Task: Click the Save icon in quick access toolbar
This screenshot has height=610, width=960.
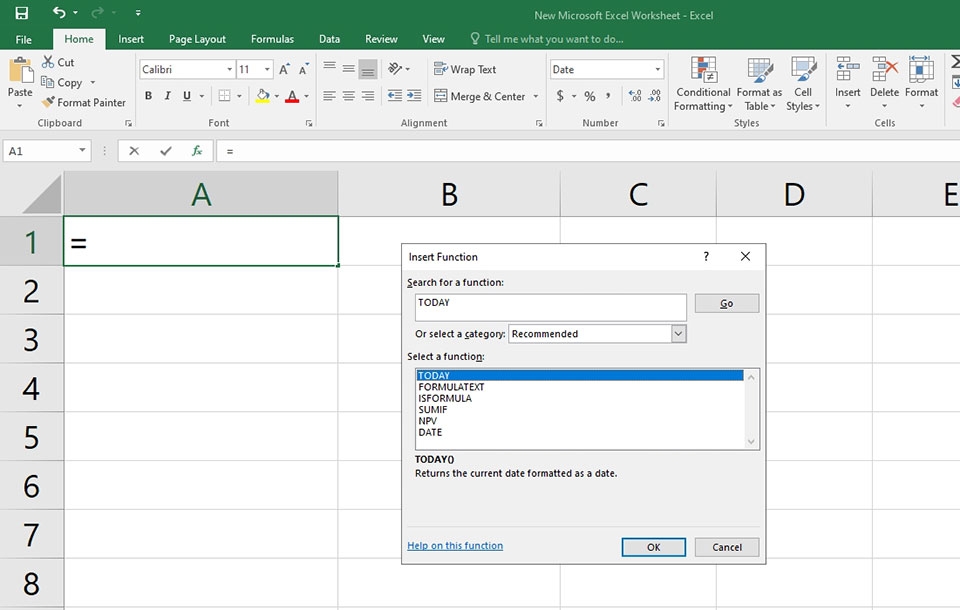Action: 21,13
